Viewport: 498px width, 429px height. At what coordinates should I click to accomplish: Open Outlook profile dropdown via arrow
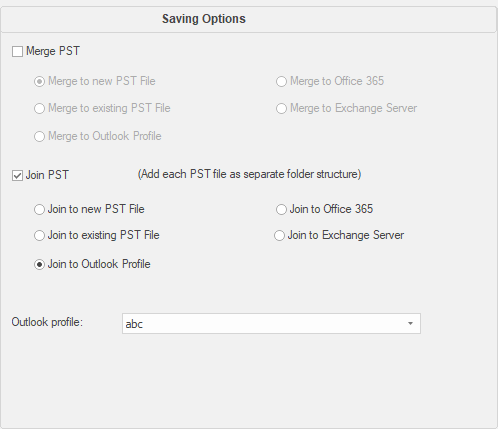410,323
